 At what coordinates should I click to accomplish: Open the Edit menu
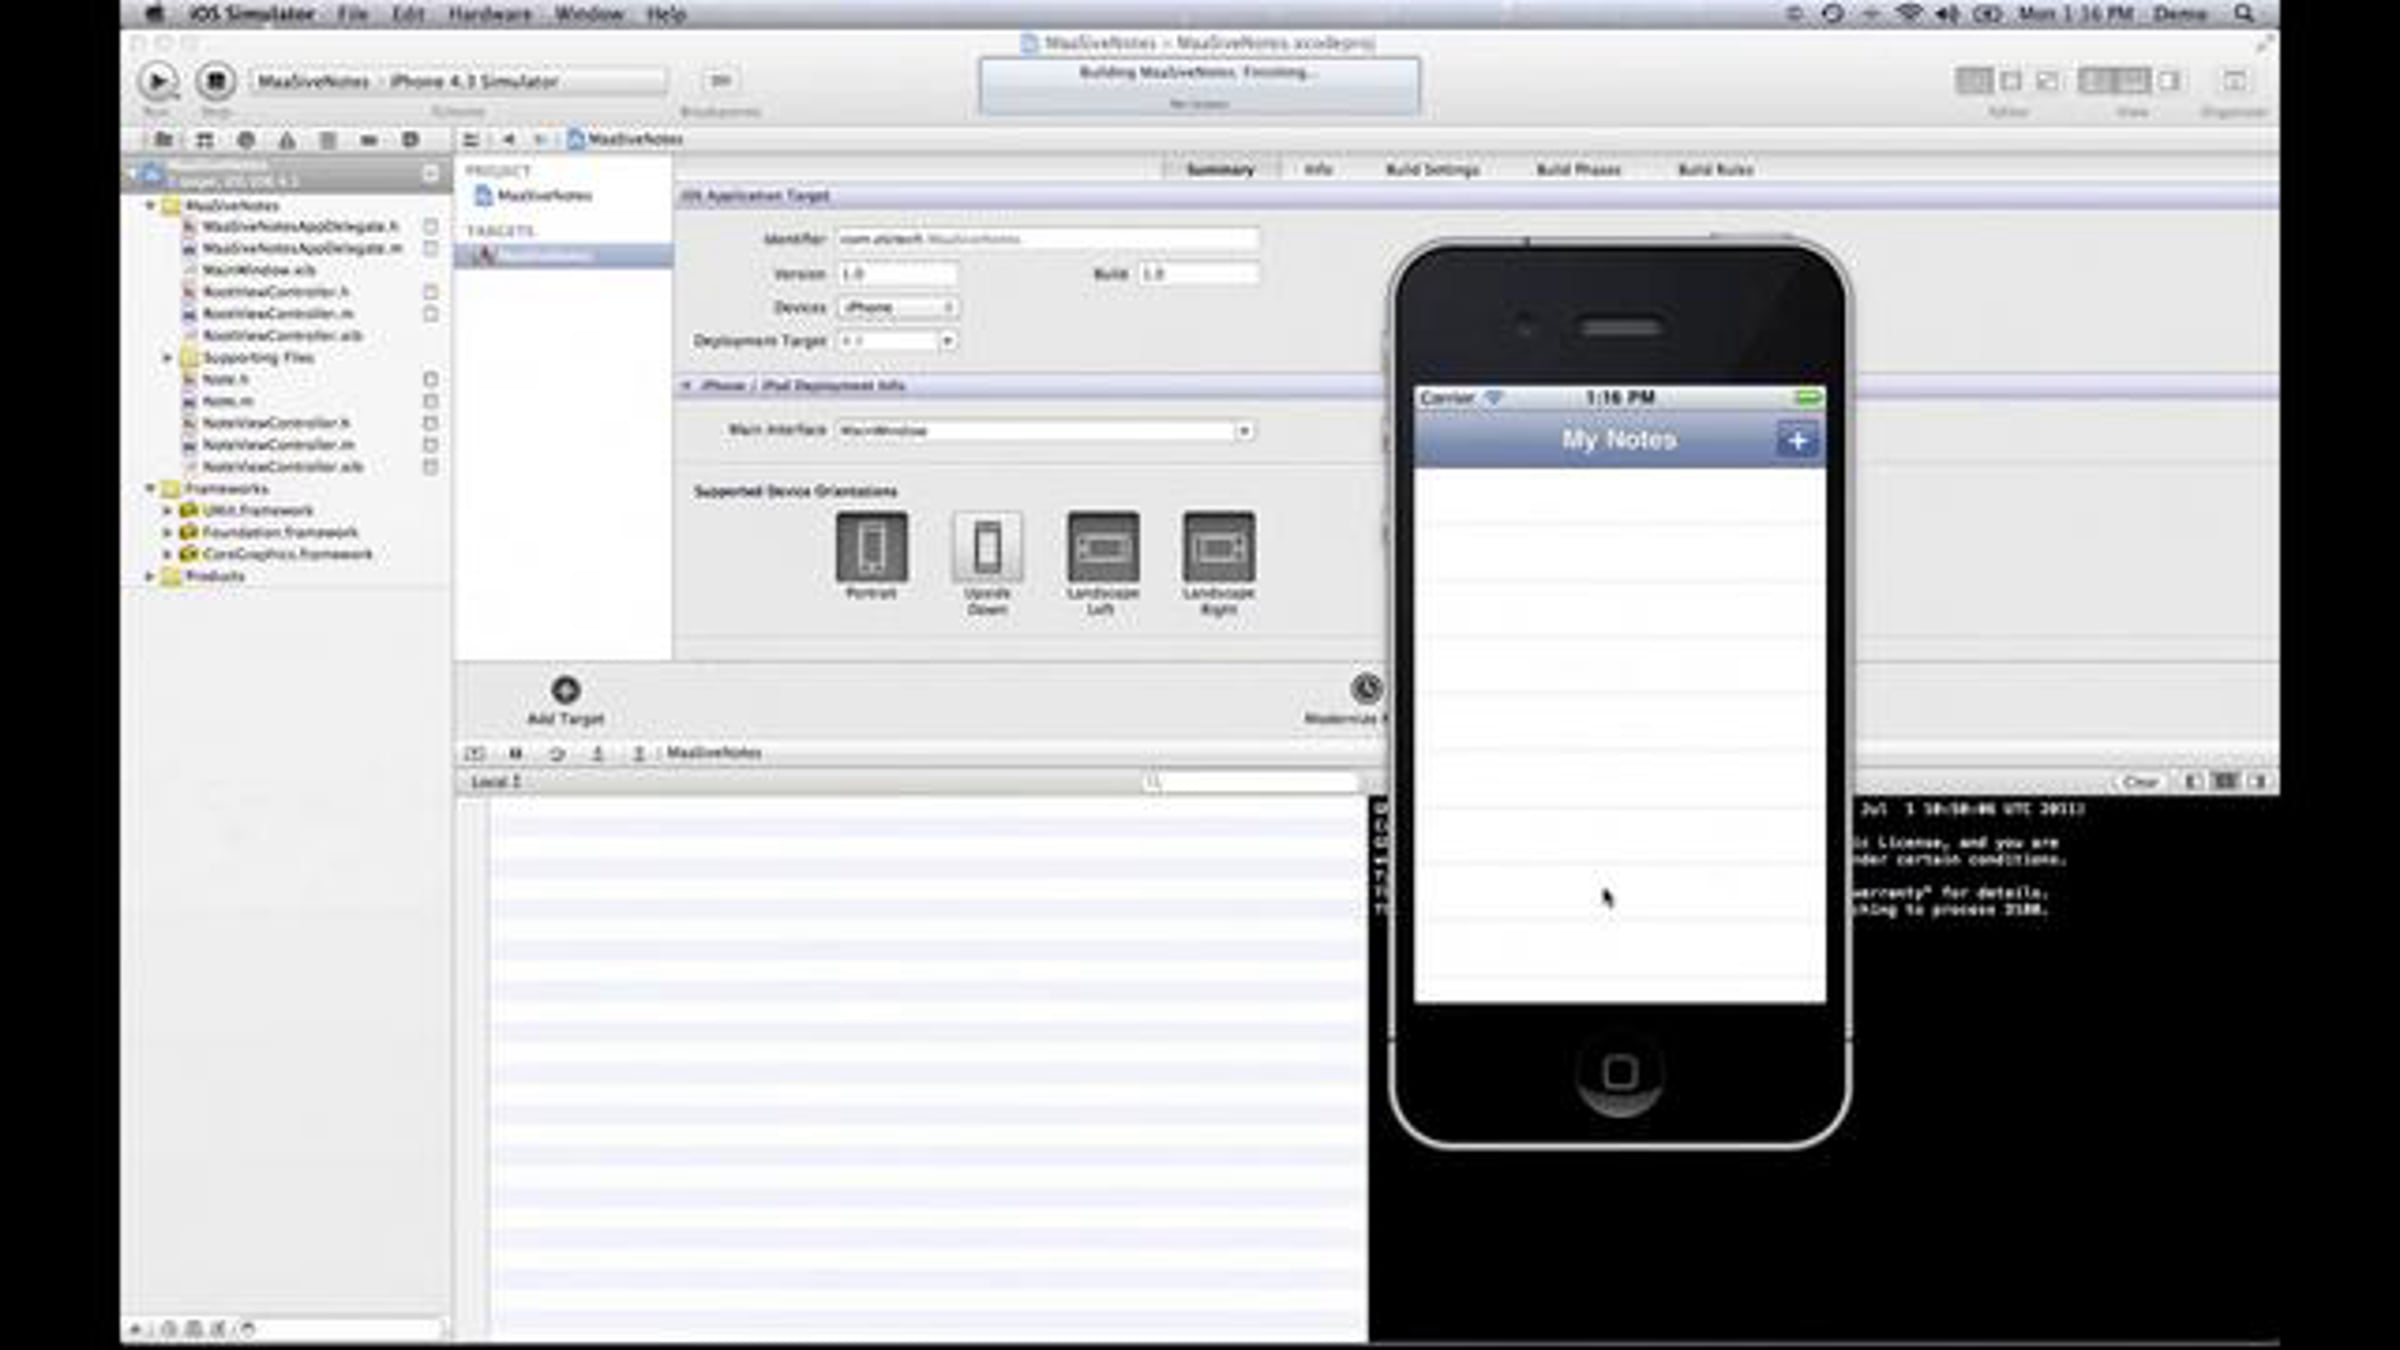[408, 14]
